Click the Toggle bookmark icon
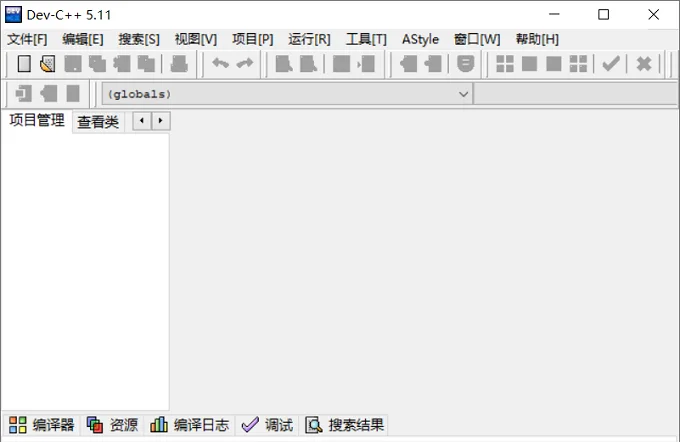This screenshot has width=680, height=442. click(x=48, y=93)
